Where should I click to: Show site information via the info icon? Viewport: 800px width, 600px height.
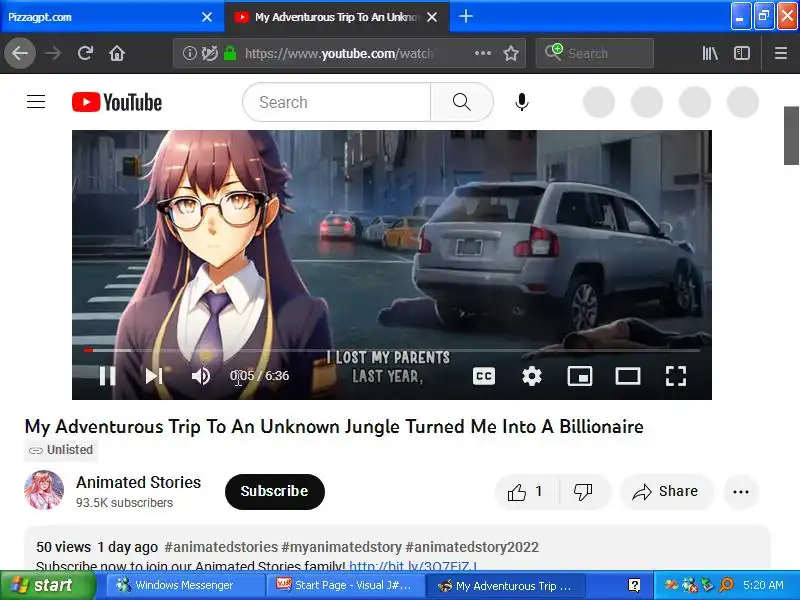point(189,53)
